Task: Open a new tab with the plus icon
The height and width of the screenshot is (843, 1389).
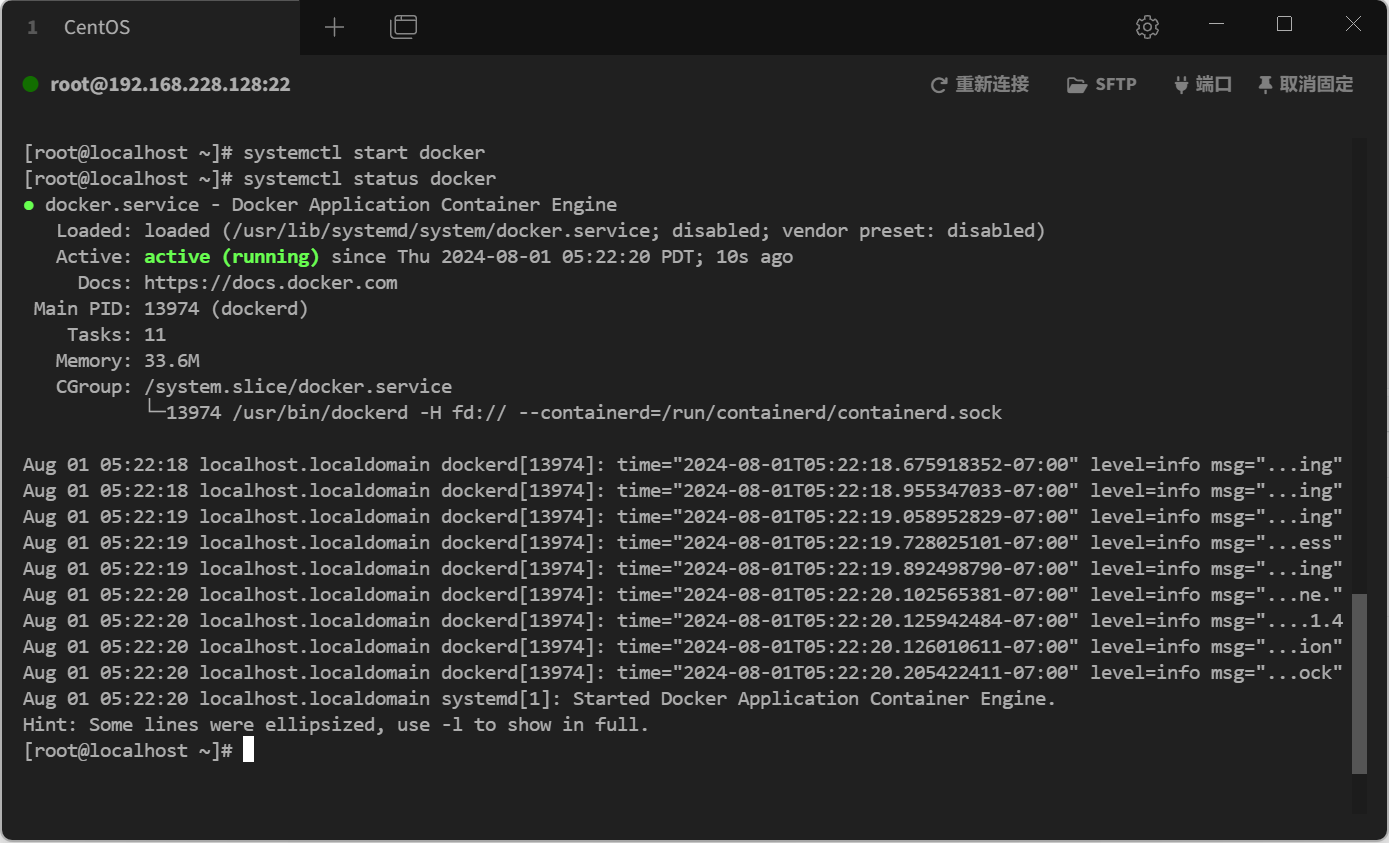Action: (x=334, y=27)
